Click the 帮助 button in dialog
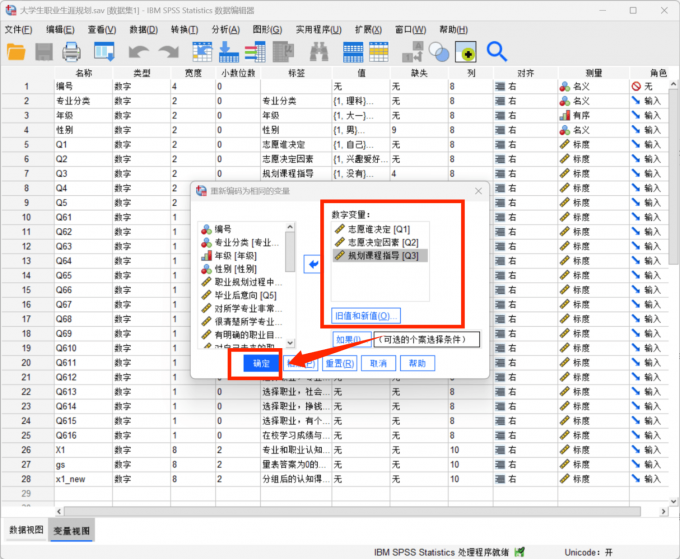This screenshot has width=680, height=559. (x=417, y=363)
